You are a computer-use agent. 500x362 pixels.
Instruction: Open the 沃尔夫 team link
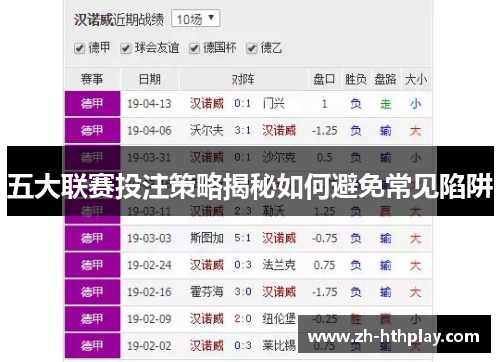pyautogui.click(x=207, y=130)
